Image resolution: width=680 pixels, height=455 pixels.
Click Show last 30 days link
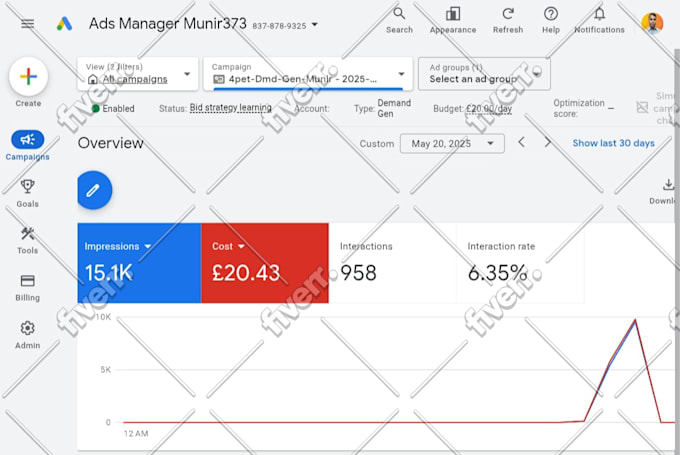613,143
